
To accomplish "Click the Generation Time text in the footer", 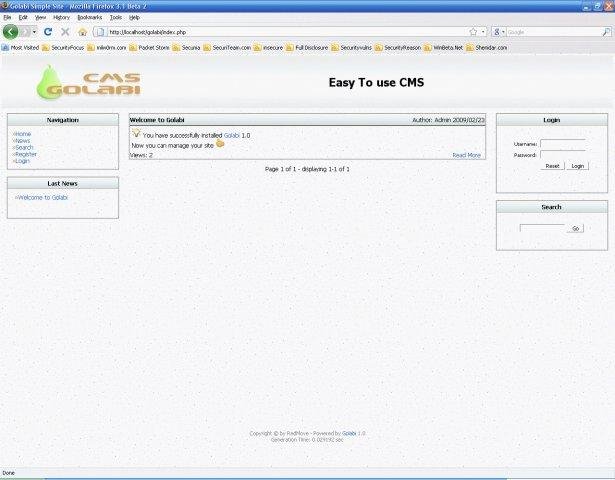I will pos(307,440).
